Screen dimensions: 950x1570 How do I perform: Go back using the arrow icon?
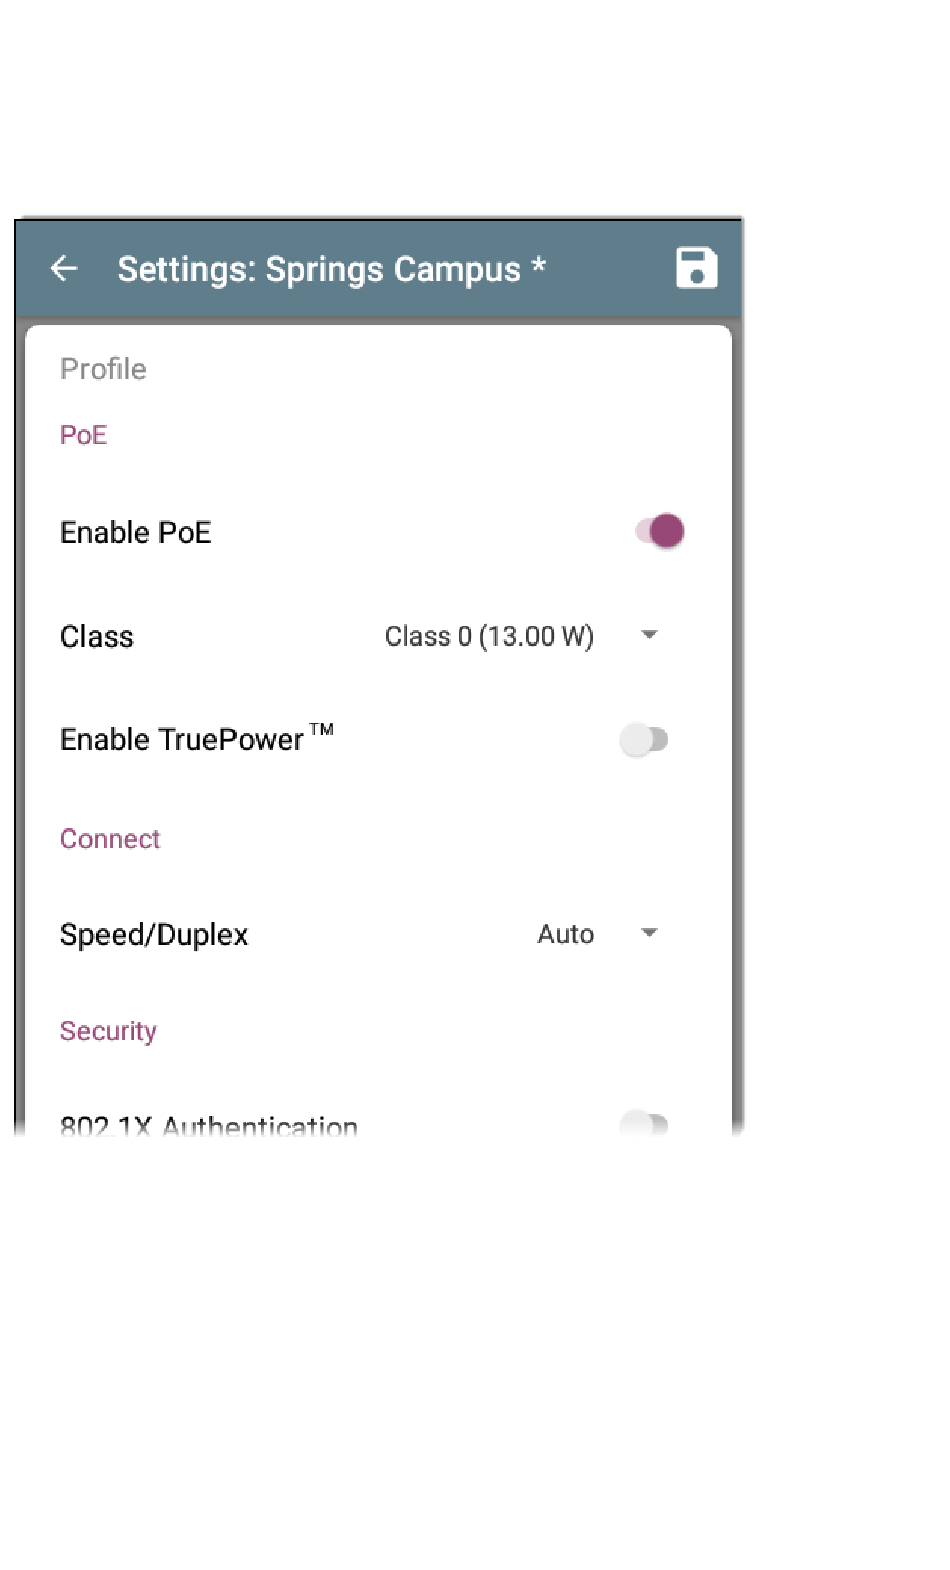pos(64,268)
